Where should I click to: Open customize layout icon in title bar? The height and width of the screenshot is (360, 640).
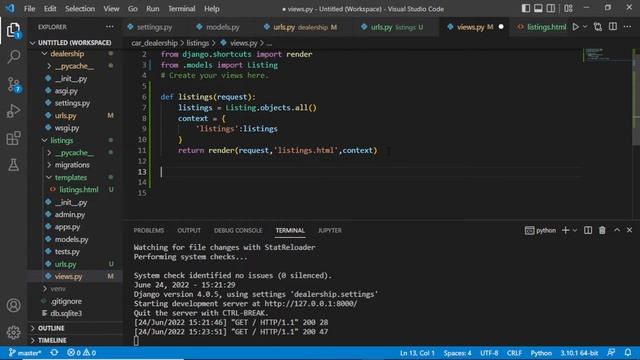pyautogui.click(x=568, y=8)
